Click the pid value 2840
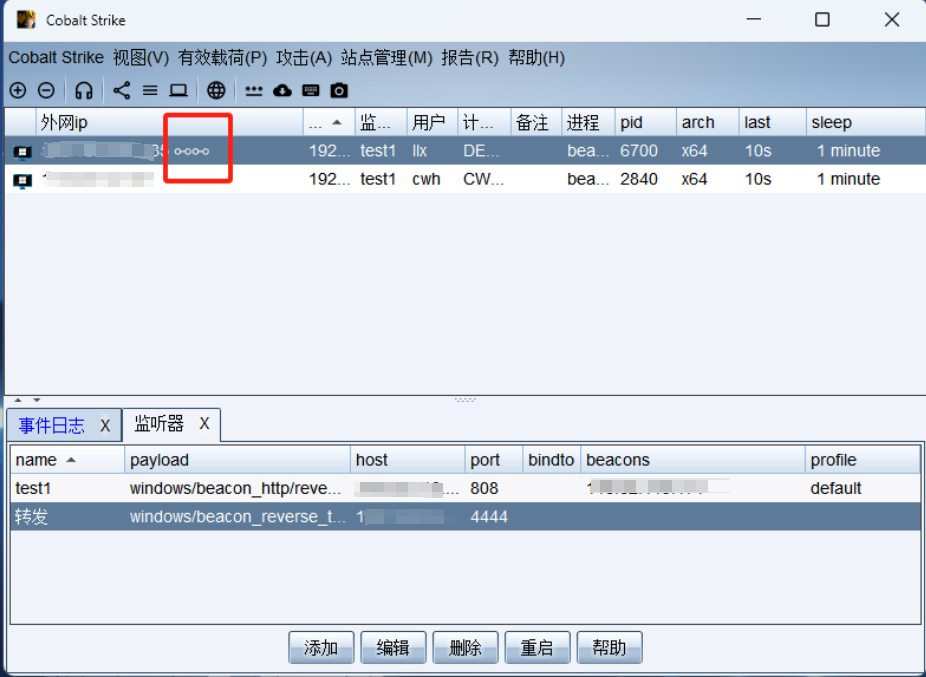 tap(638, 179)
